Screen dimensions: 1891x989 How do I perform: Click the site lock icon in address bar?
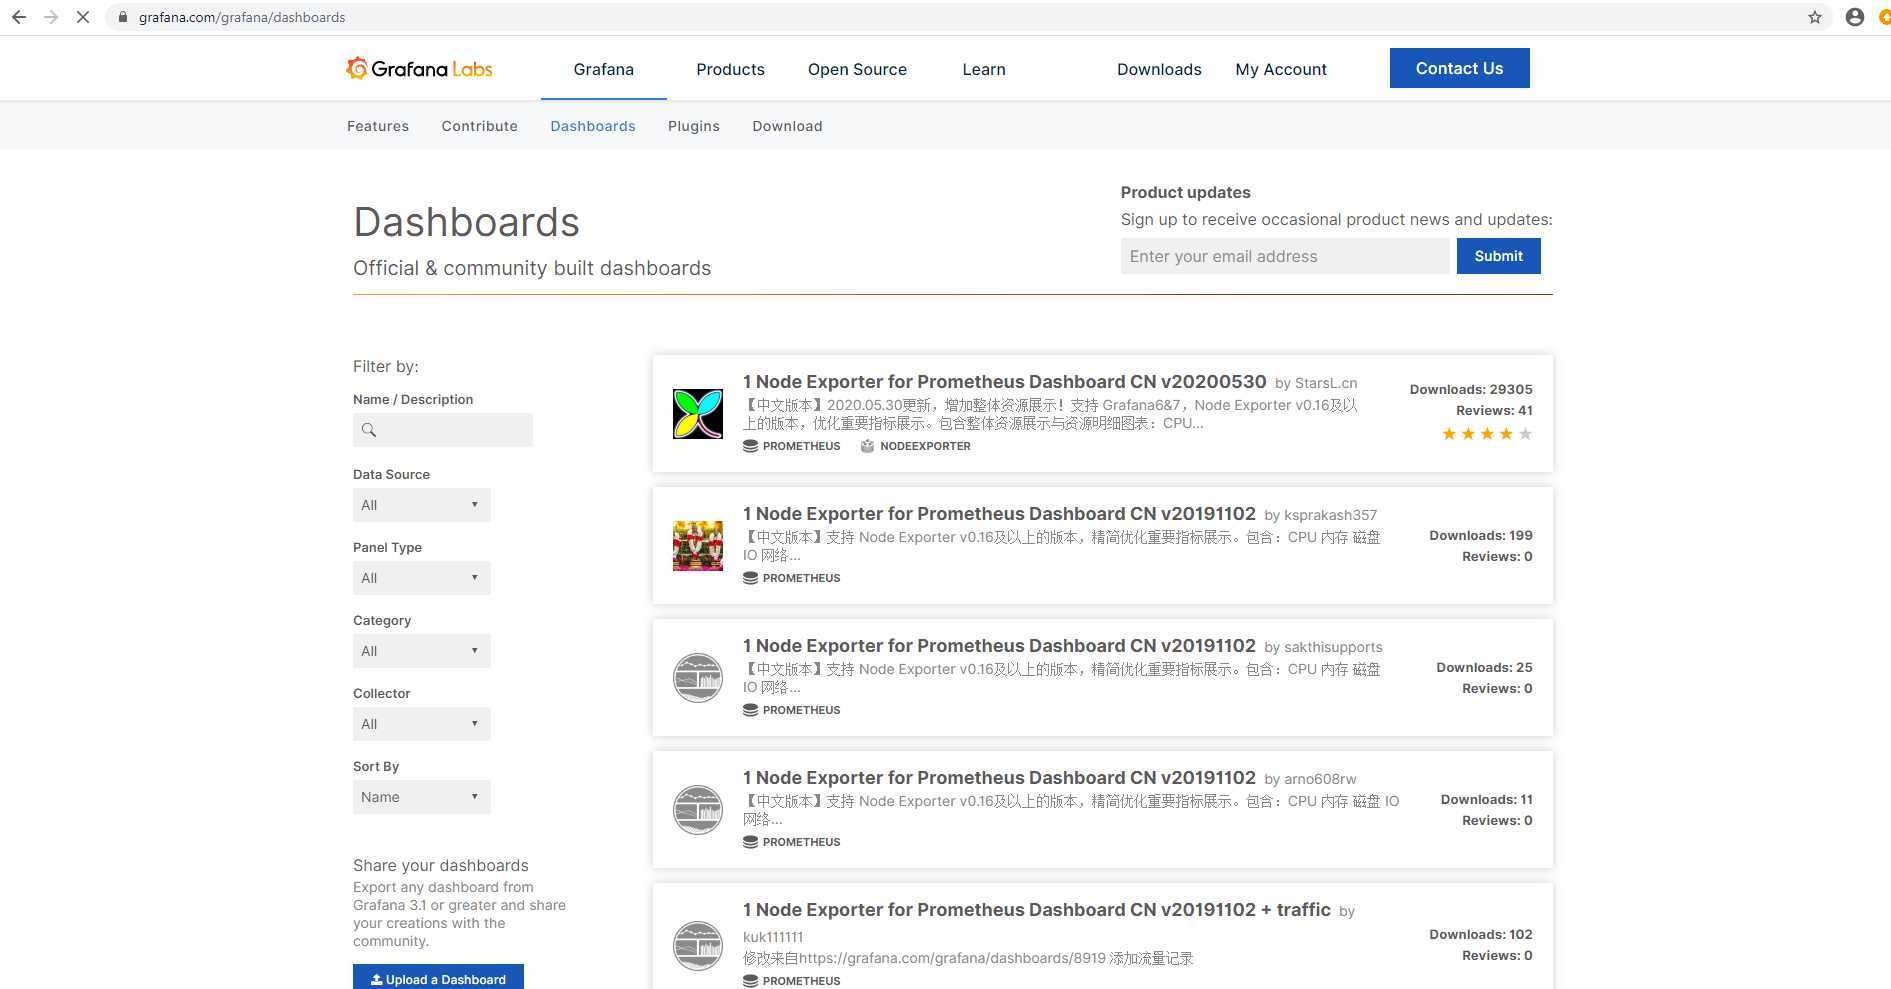click(122, 17)
